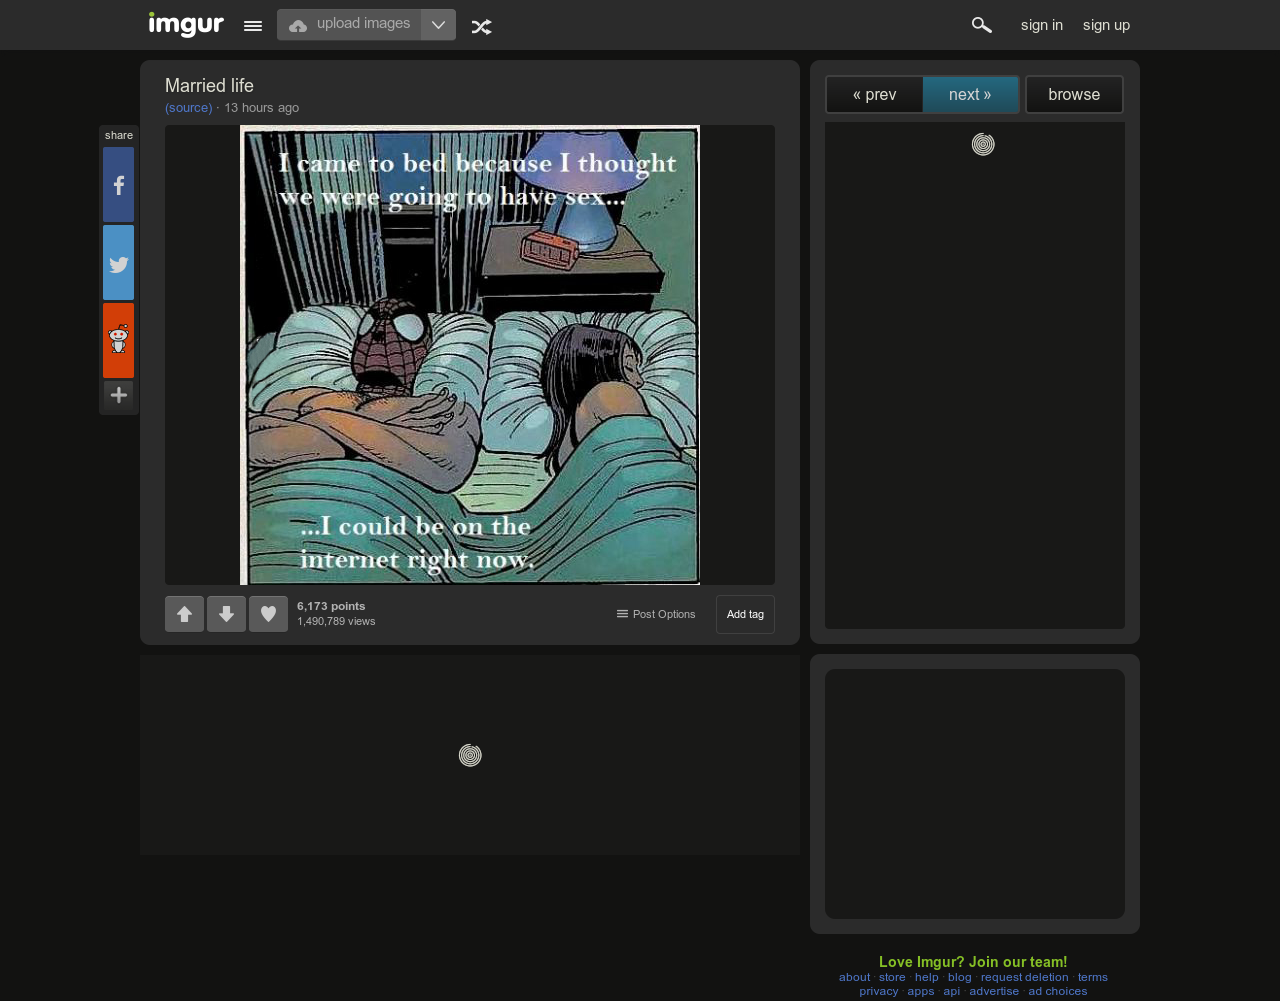This screenshot has height=1001, width=1280.
Task: Click the Add tag button
Action: pyautogui.click(x=745, y=614)
